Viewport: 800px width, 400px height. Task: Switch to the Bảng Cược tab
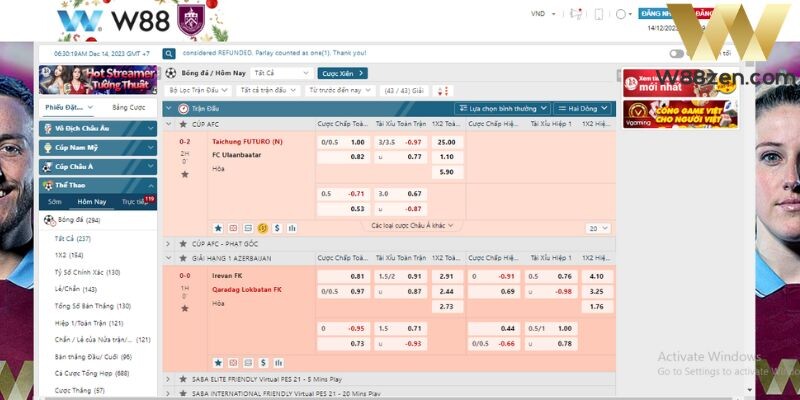pos(128,107)
